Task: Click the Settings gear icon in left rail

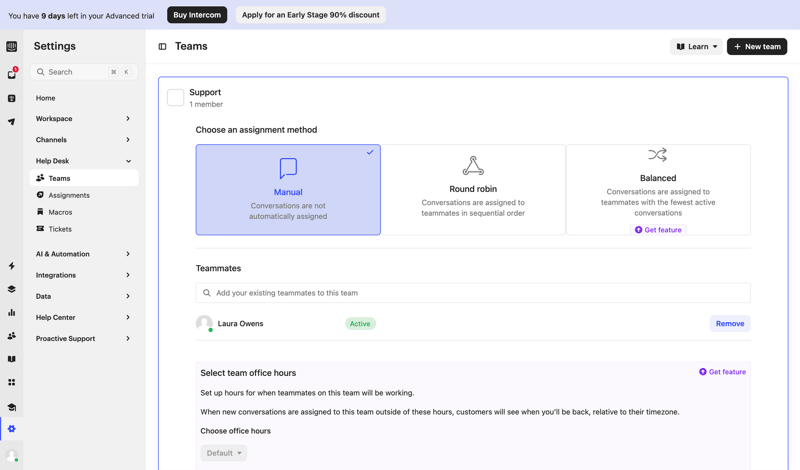Action: 11,429
